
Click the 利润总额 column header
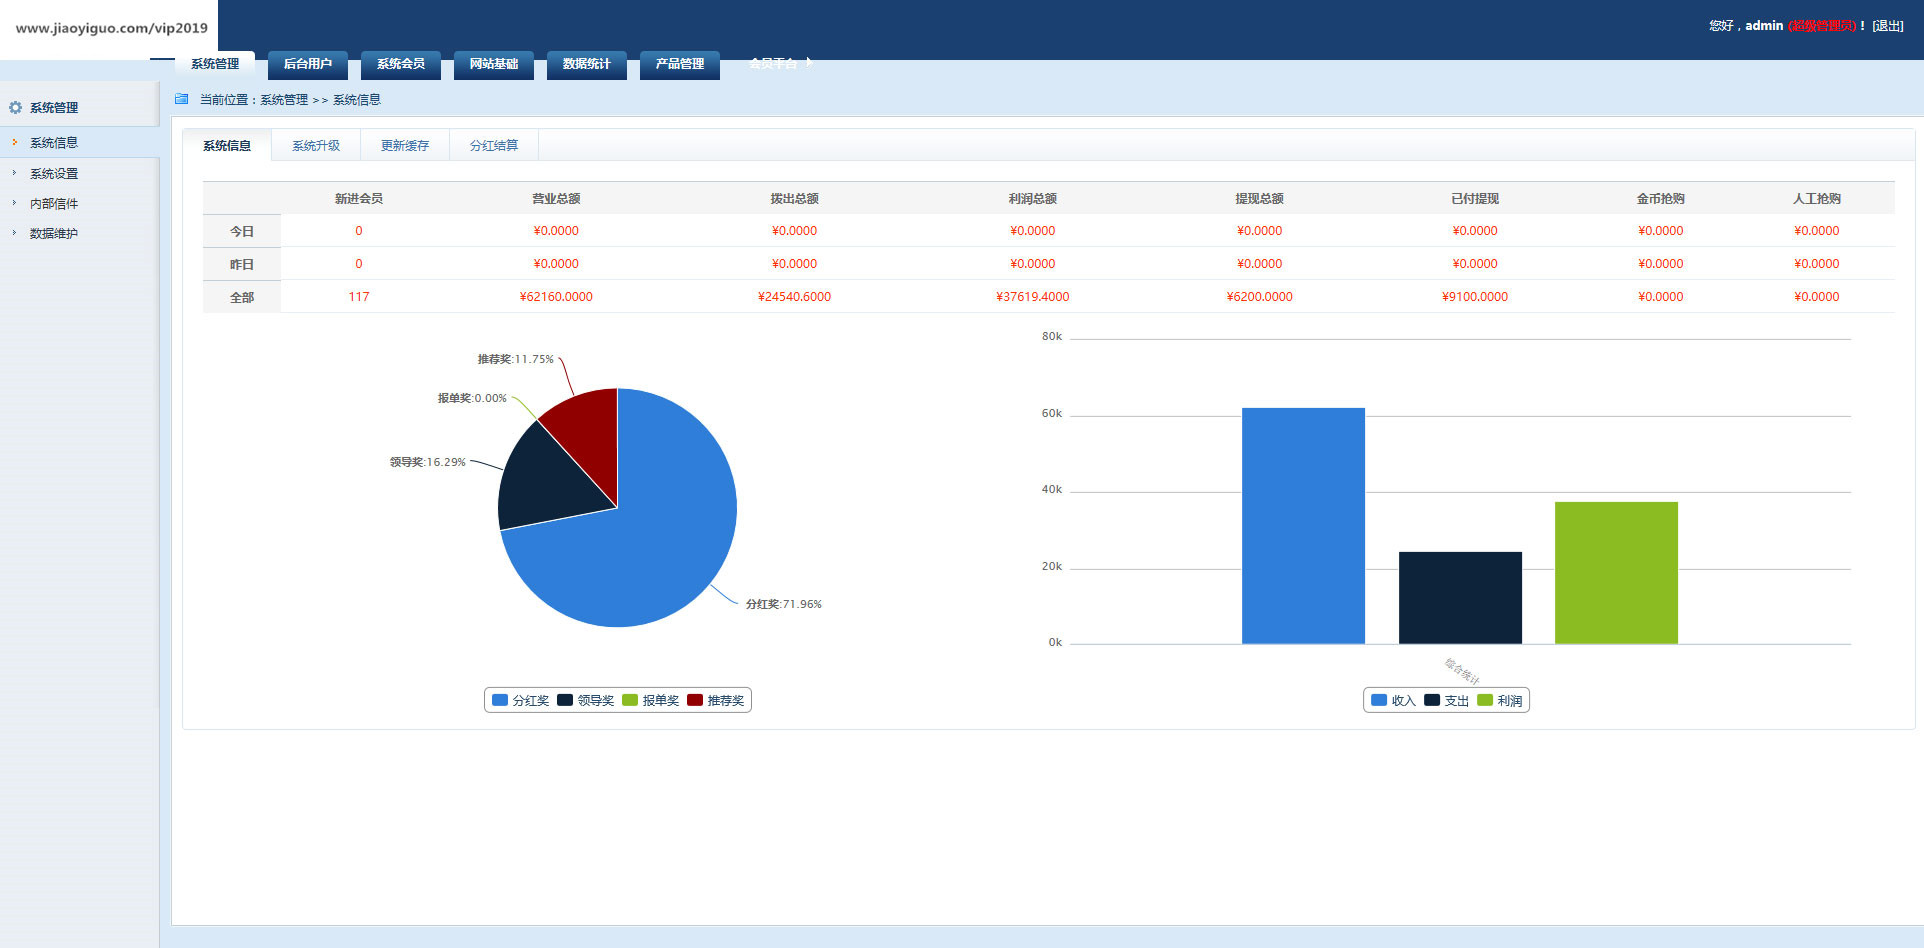tap(1033, 199)
